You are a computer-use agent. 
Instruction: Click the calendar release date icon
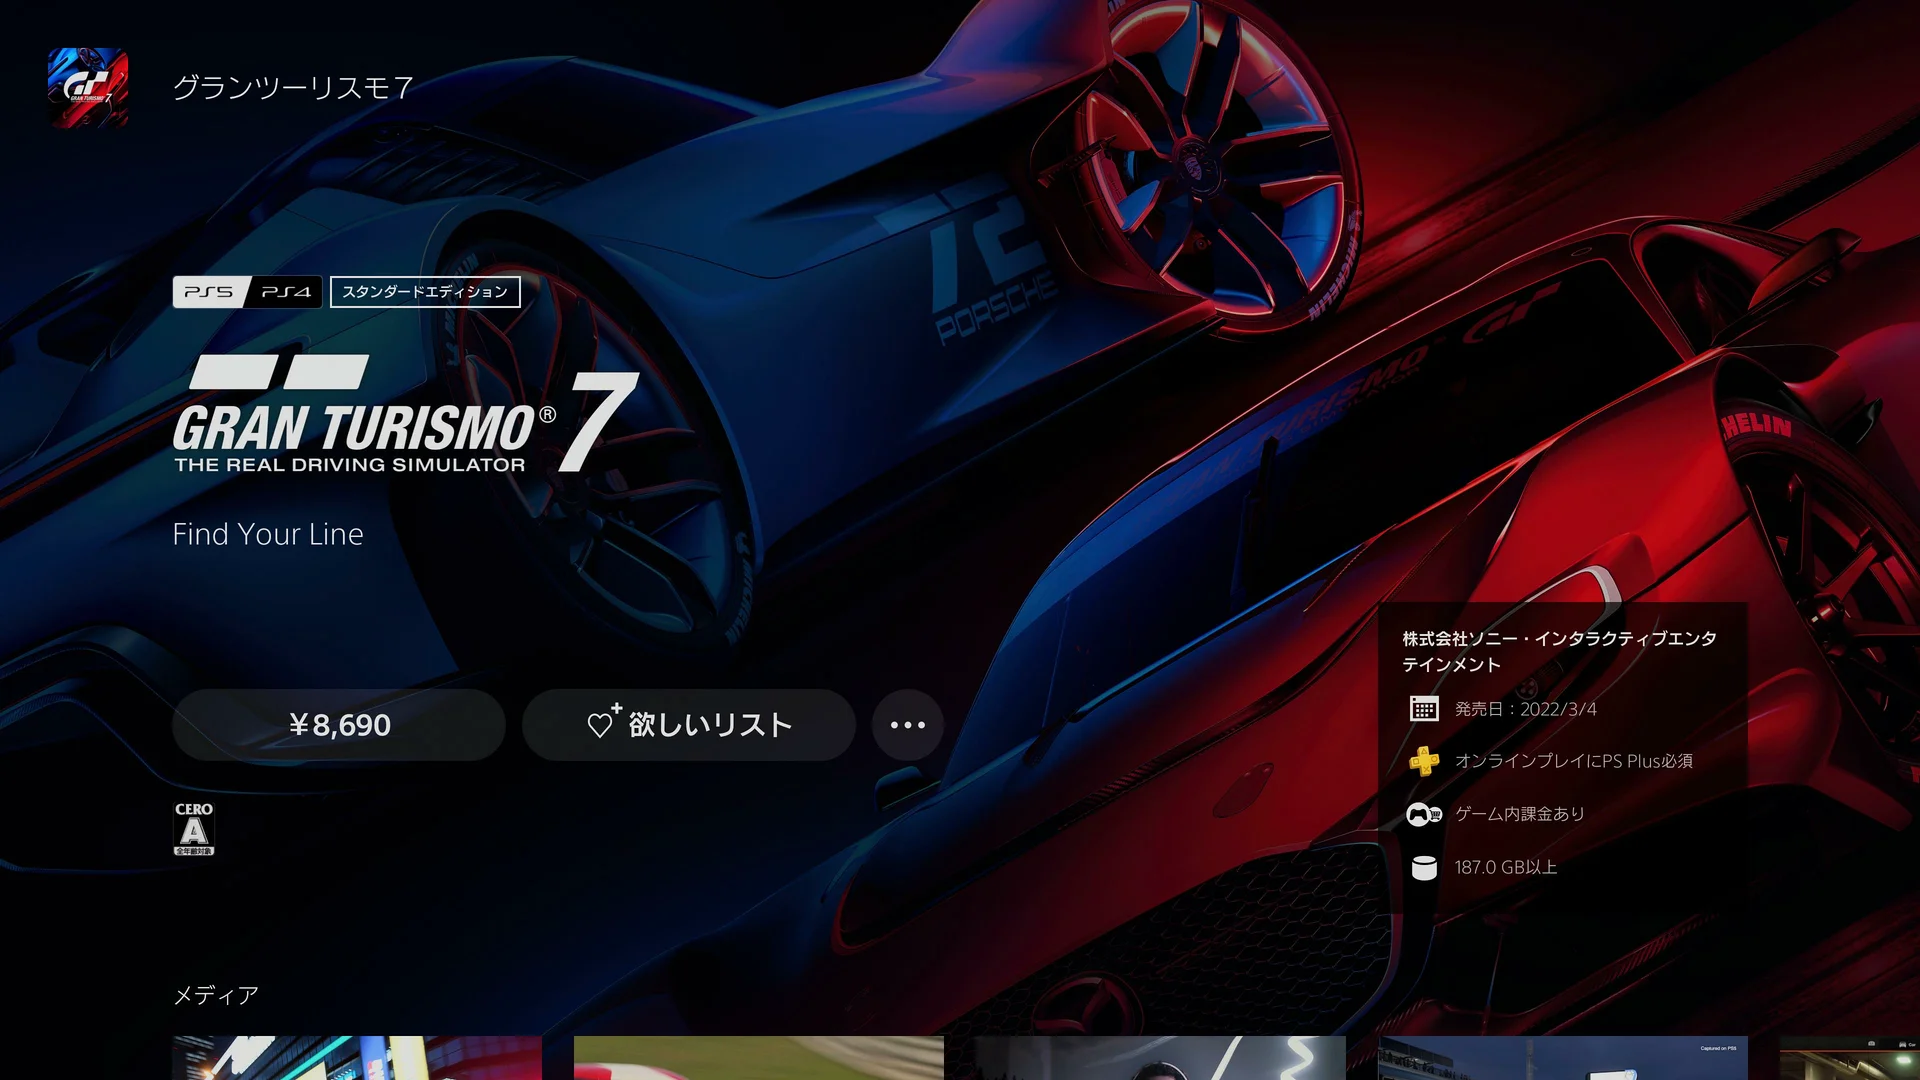click(1424, 709)
